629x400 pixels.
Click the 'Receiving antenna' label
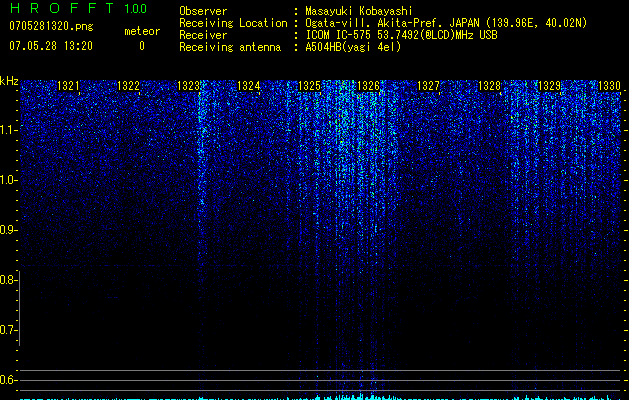pyautogui.click(x=230, y=47)
